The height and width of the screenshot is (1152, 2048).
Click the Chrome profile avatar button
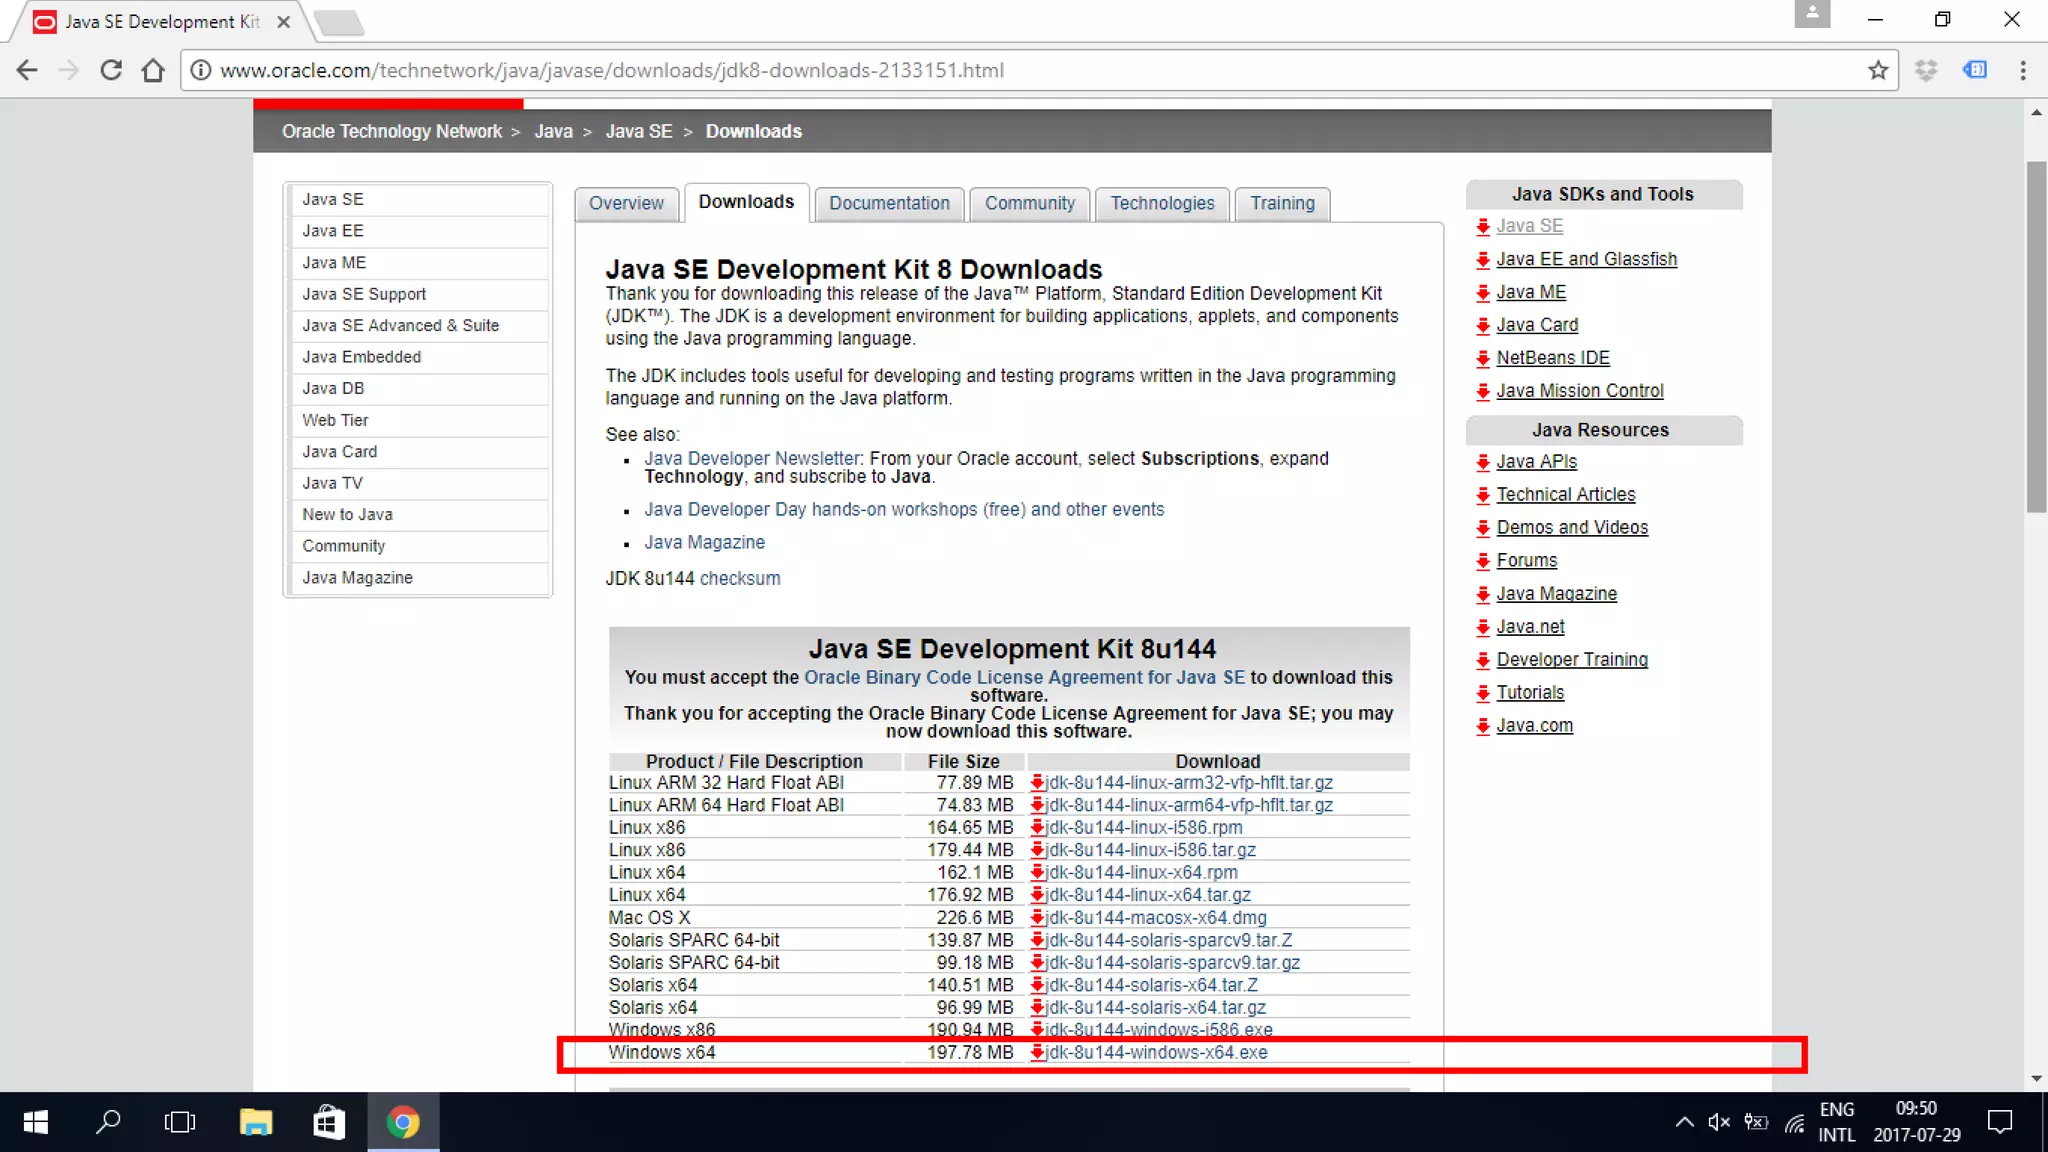(x=1812, y=14)
